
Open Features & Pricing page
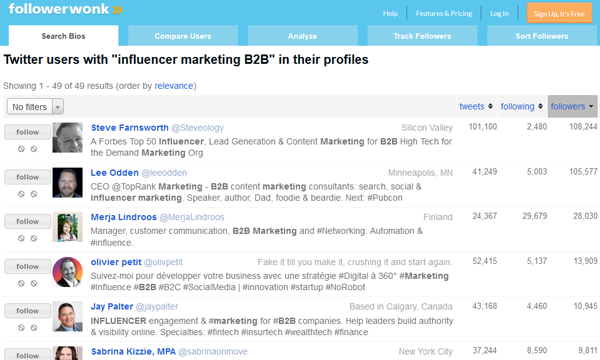[x=444, y=13]
